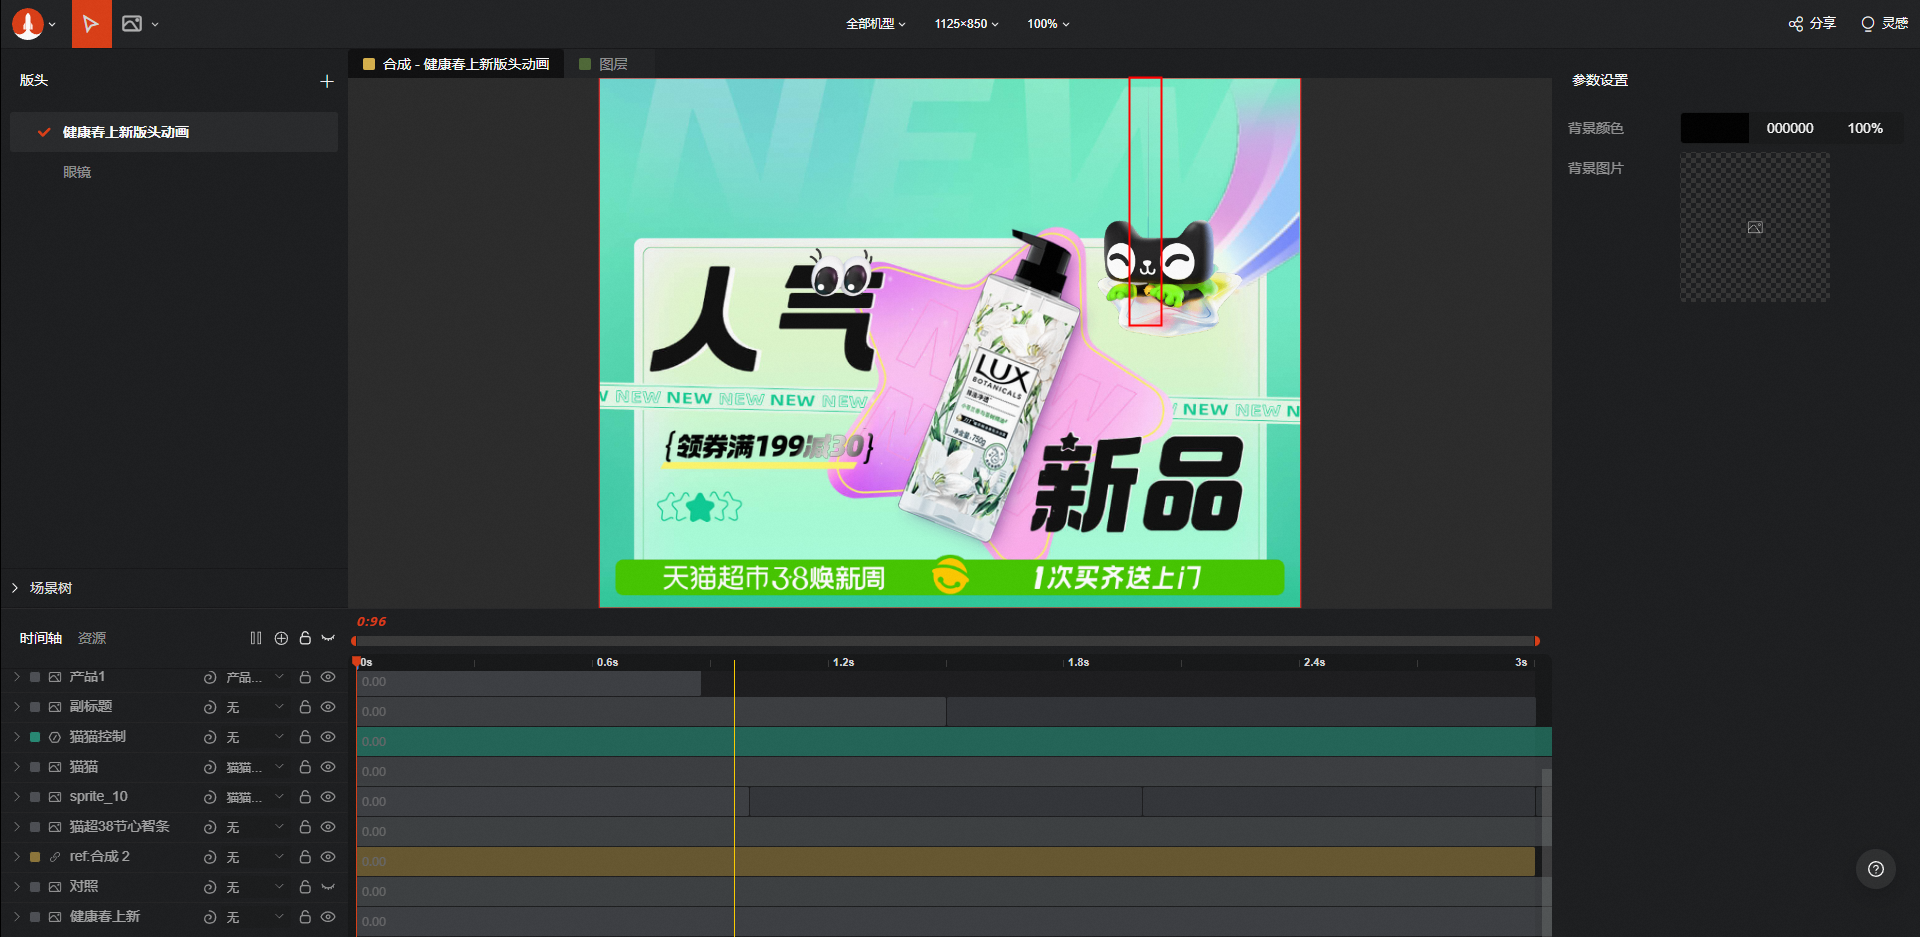Click the null-object icon of 猫猫控制
Image resolution: width=1920 pixels, height=937 pixels.
[x=55, y=737]
